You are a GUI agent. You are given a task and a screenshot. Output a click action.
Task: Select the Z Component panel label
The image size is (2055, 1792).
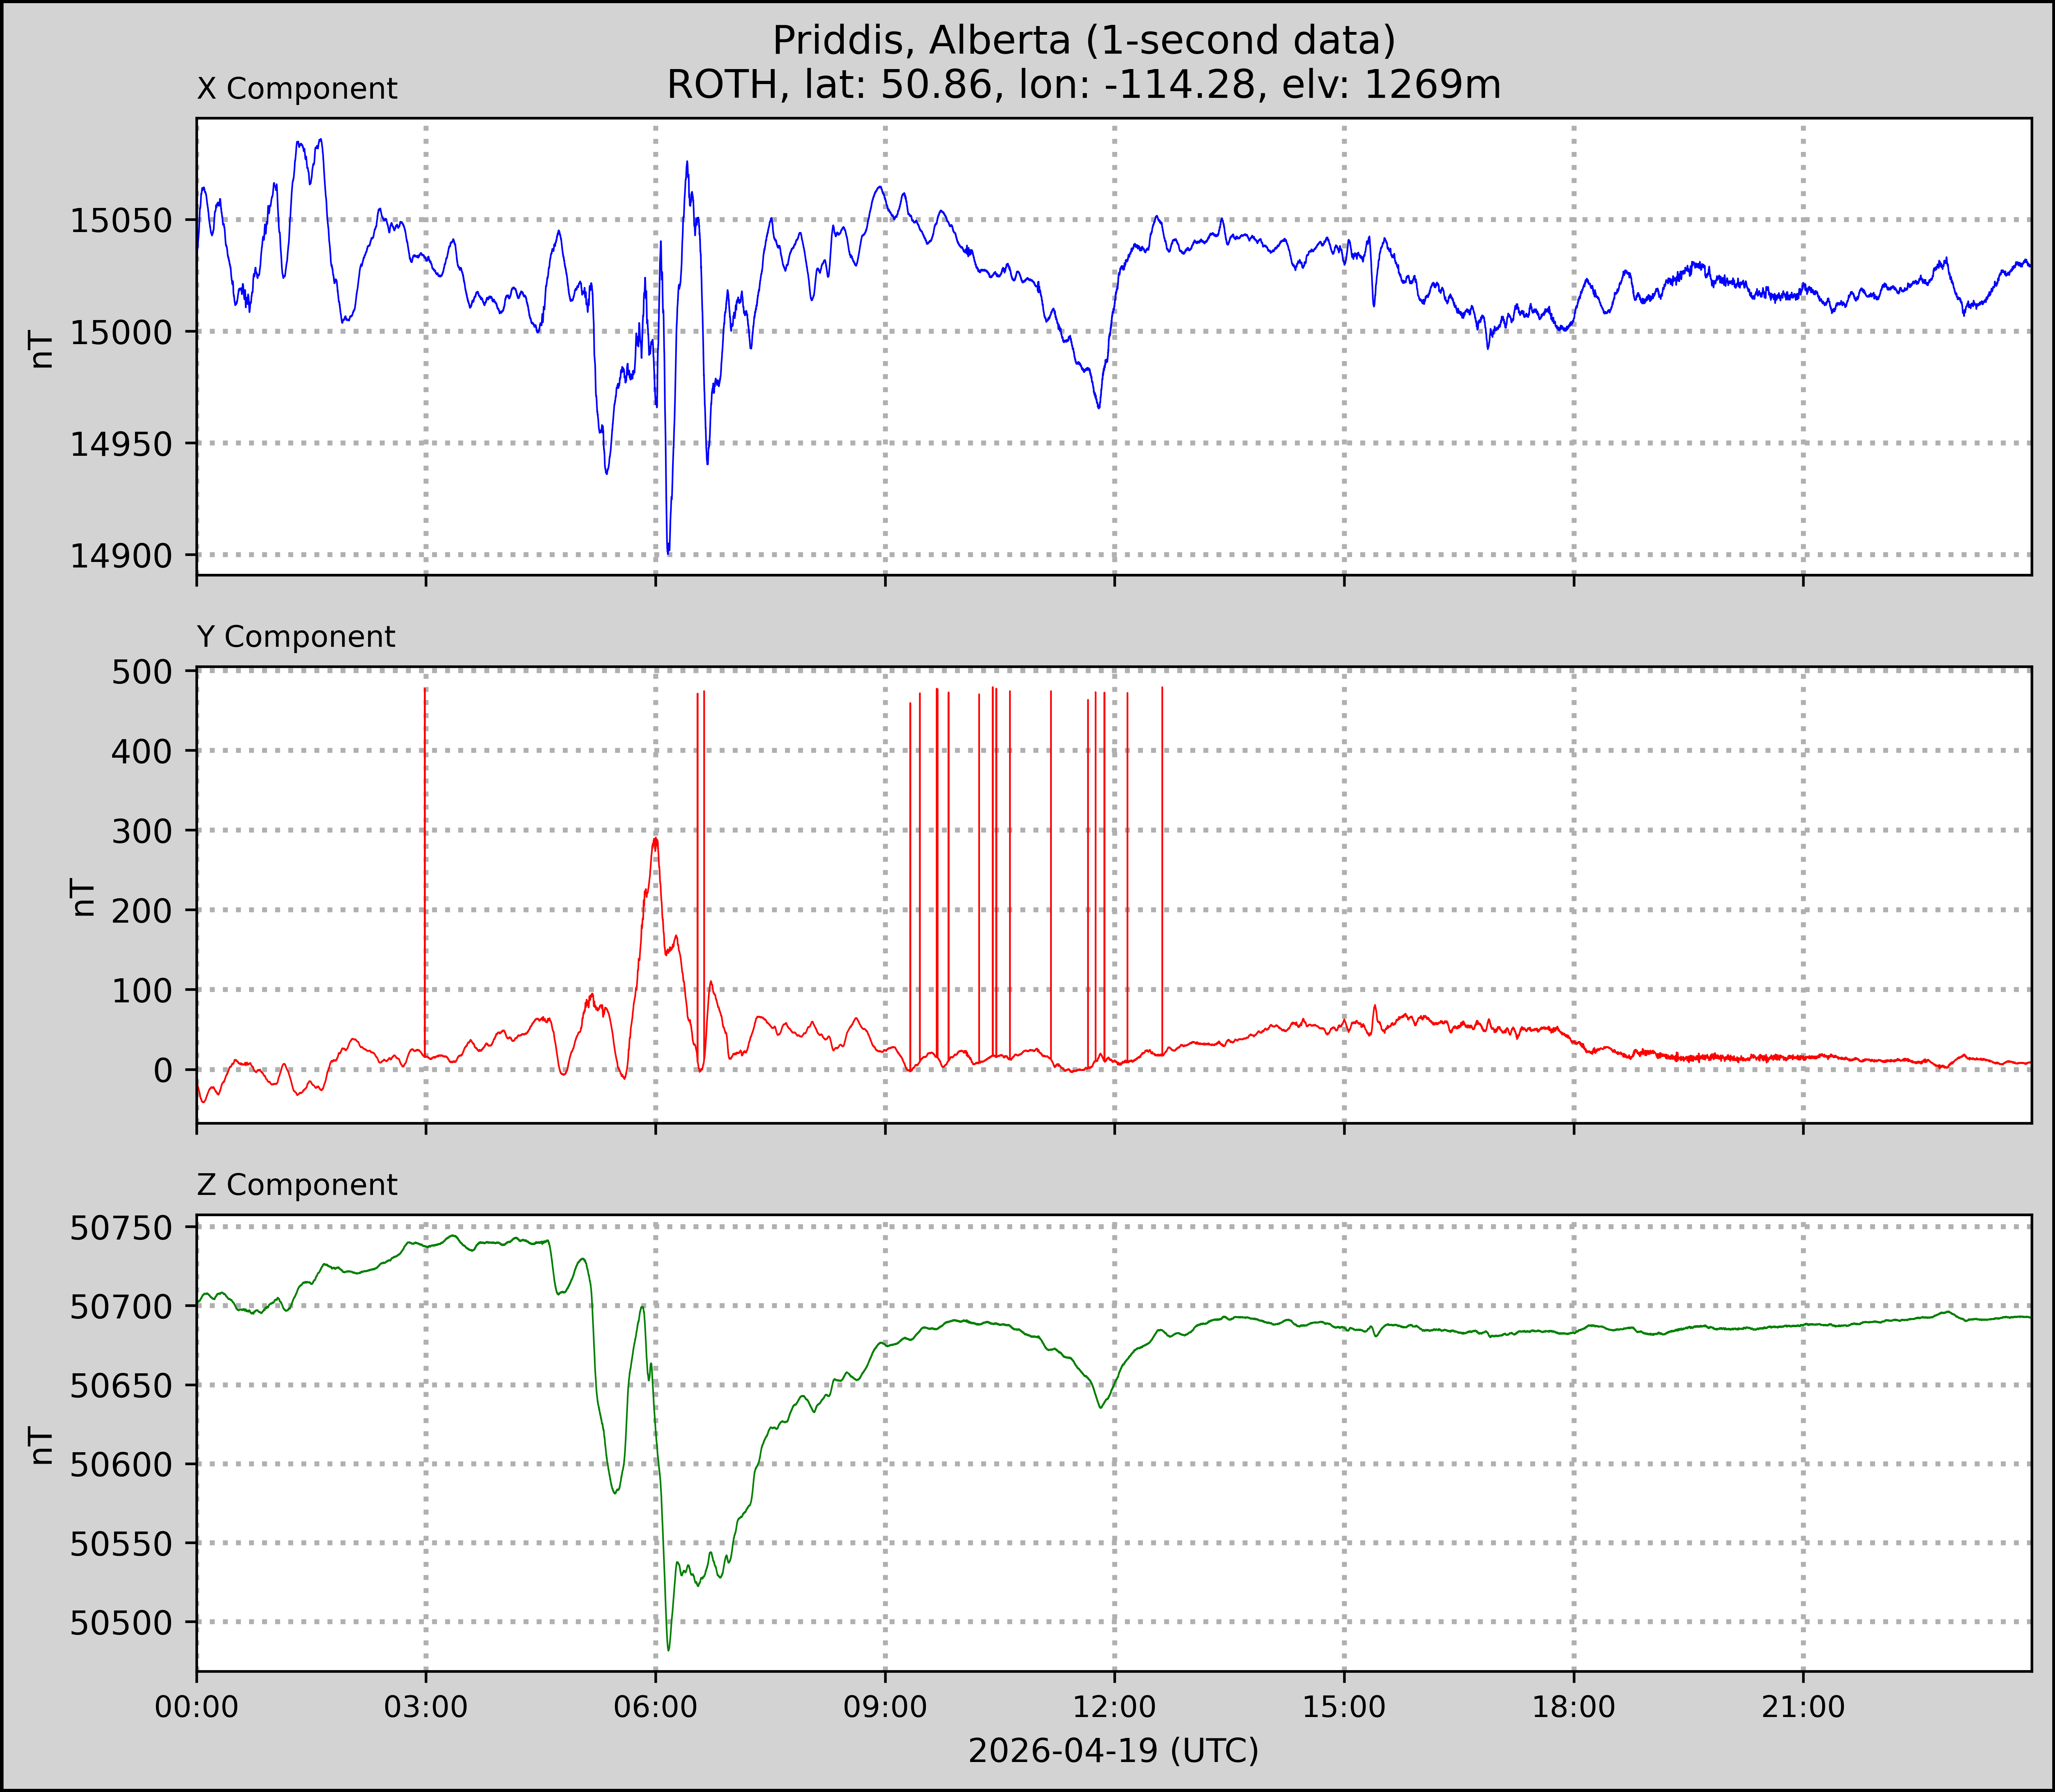tap(297, 1185)
